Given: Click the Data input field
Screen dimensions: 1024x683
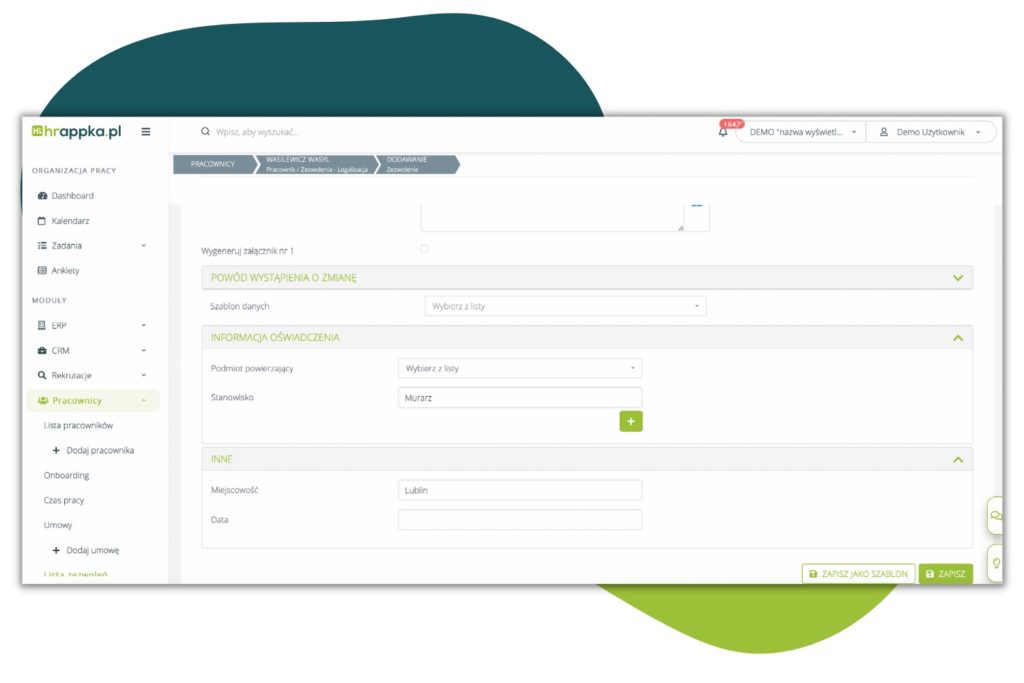Looking at the screenshot, I should coord(520,520).
